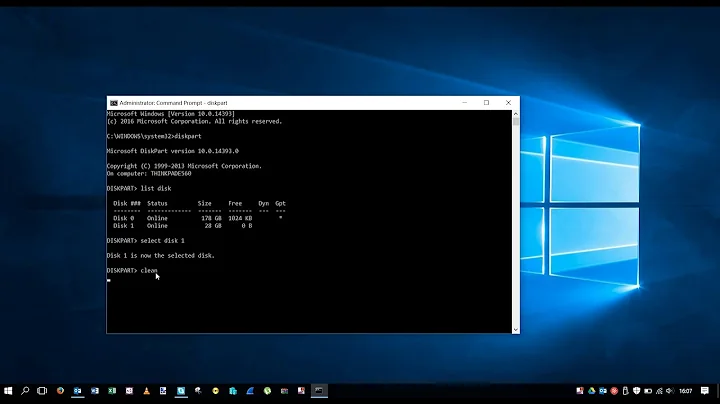Open the Windows Start menu
720x404 pixels.
(8, 391)
